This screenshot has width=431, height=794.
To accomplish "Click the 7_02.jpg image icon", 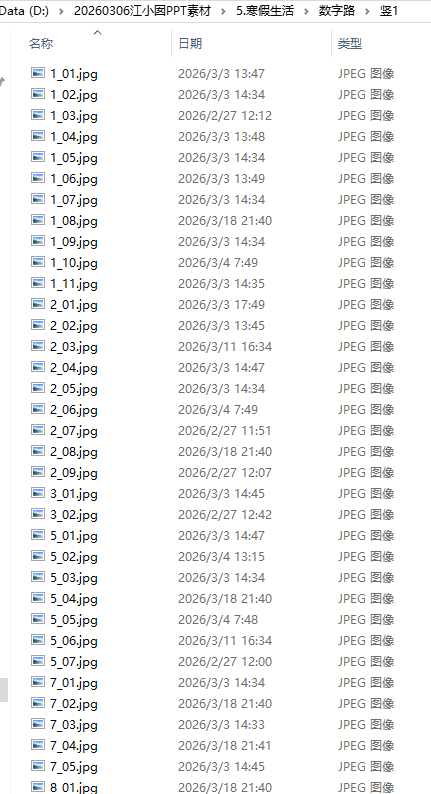I will 37,703.
